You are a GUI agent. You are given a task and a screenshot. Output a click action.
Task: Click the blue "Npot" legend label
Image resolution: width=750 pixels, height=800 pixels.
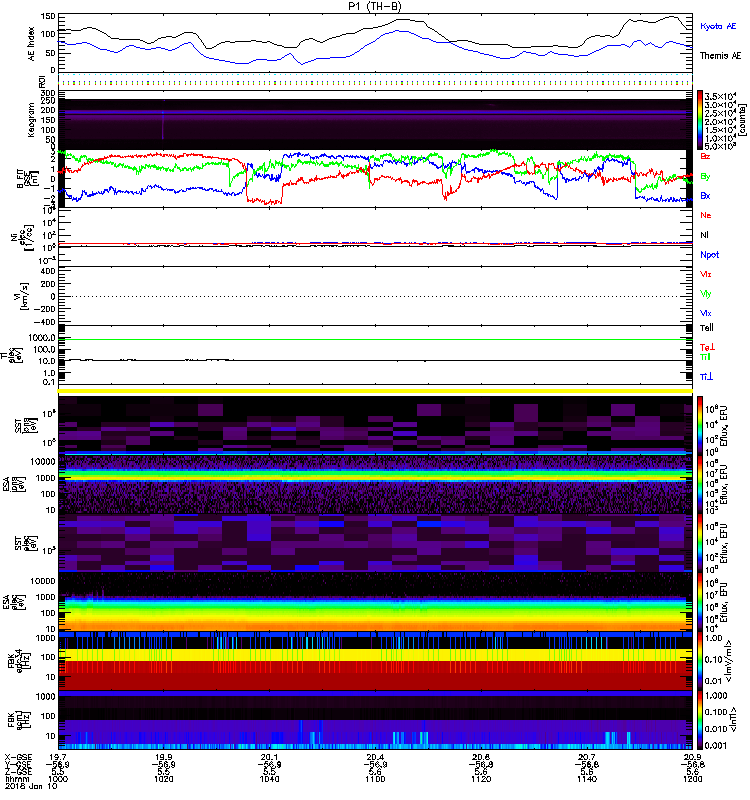[710, 255]
